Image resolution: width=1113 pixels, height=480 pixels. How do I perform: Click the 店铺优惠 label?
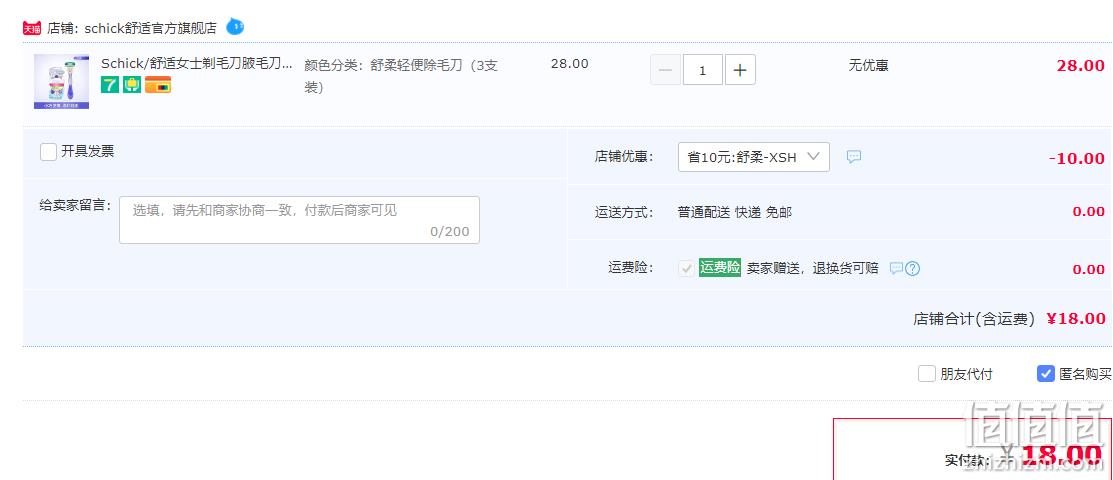point(623,157)
